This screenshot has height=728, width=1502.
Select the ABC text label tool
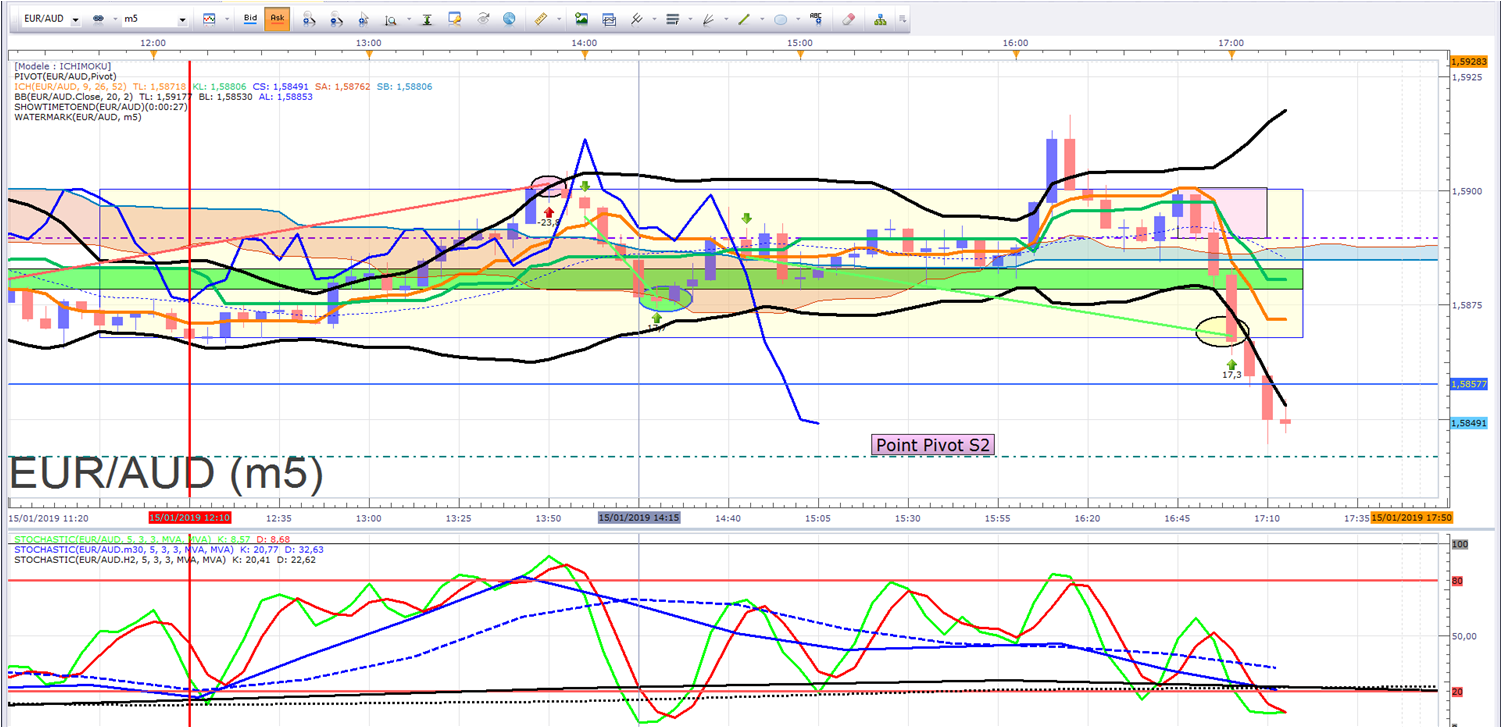click(817, 19)
